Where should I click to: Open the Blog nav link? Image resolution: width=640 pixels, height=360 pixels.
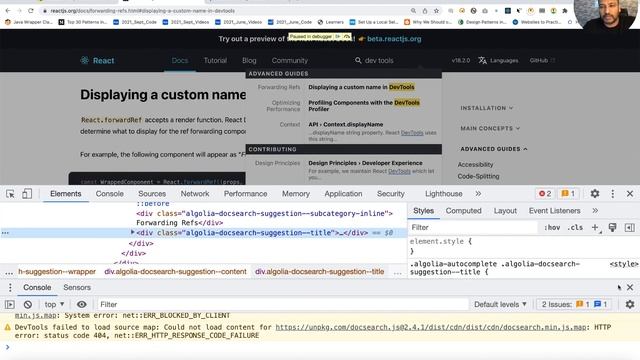(249, 60)
